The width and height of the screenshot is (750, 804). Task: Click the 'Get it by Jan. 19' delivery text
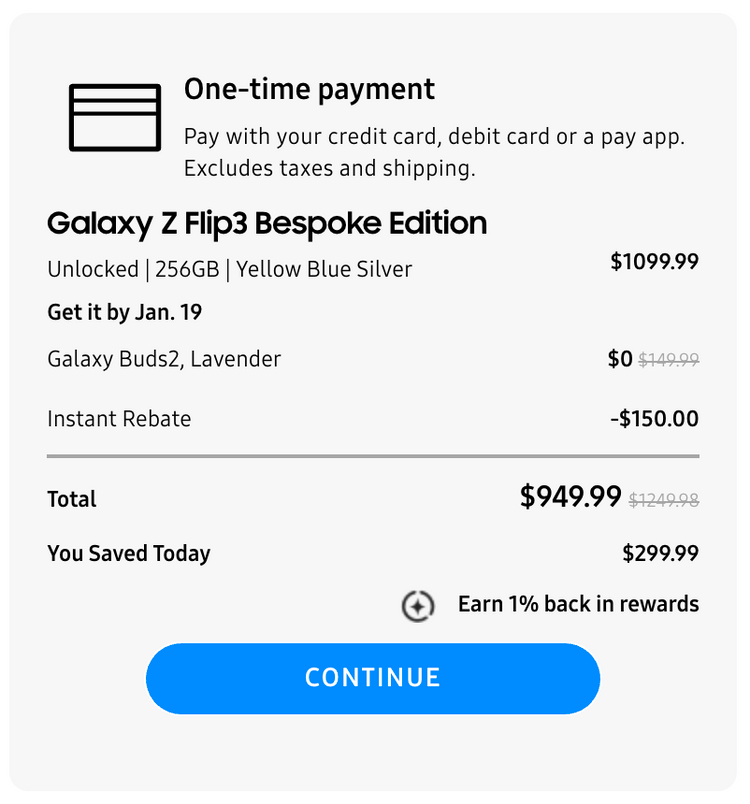tap(124, 313)
